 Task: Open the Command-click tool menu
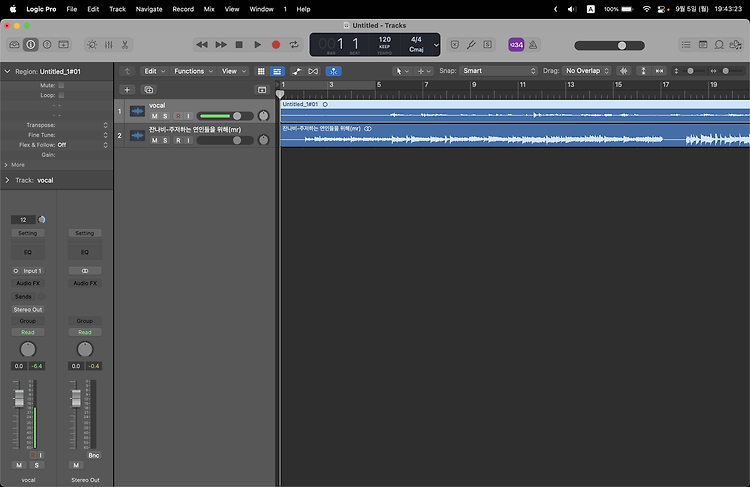(424, 71)
